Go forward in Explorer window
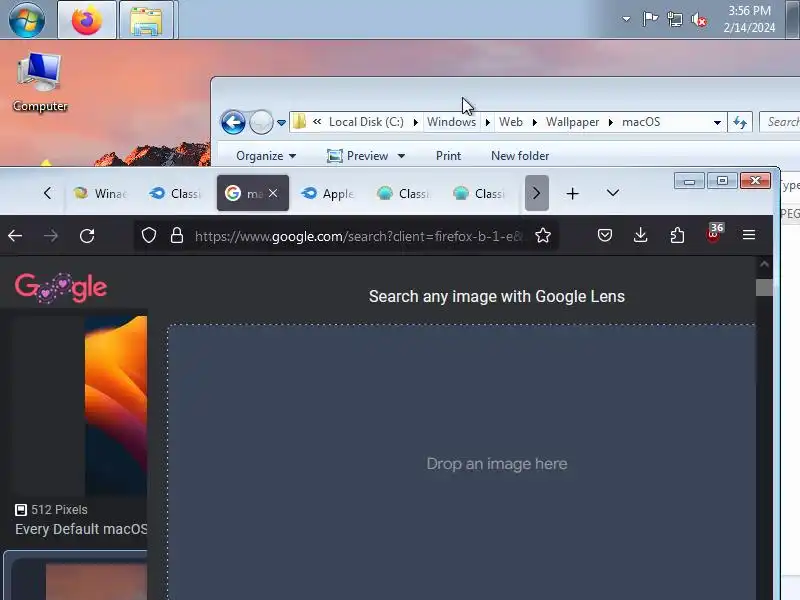 tap(261, 122)
